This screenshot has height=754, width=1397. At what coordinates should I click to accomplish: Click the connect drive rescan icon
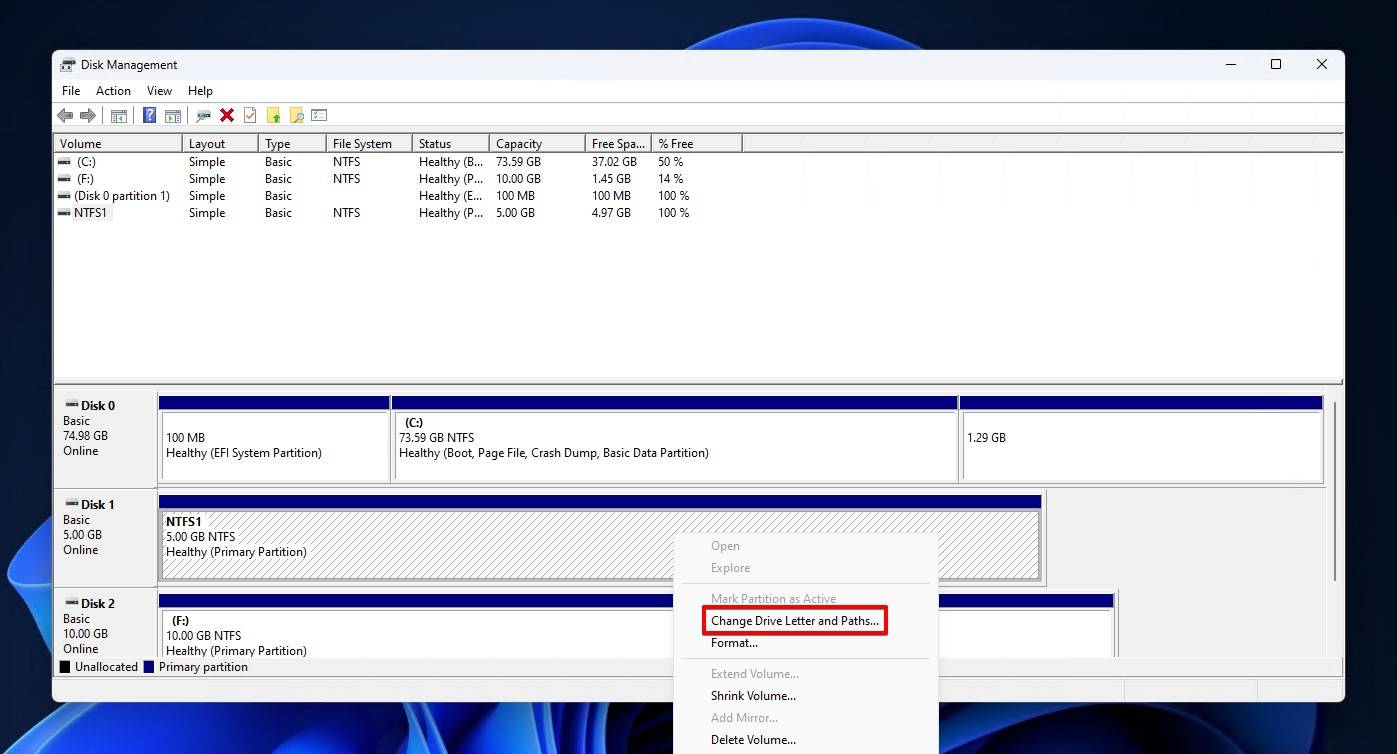[204, 116]
